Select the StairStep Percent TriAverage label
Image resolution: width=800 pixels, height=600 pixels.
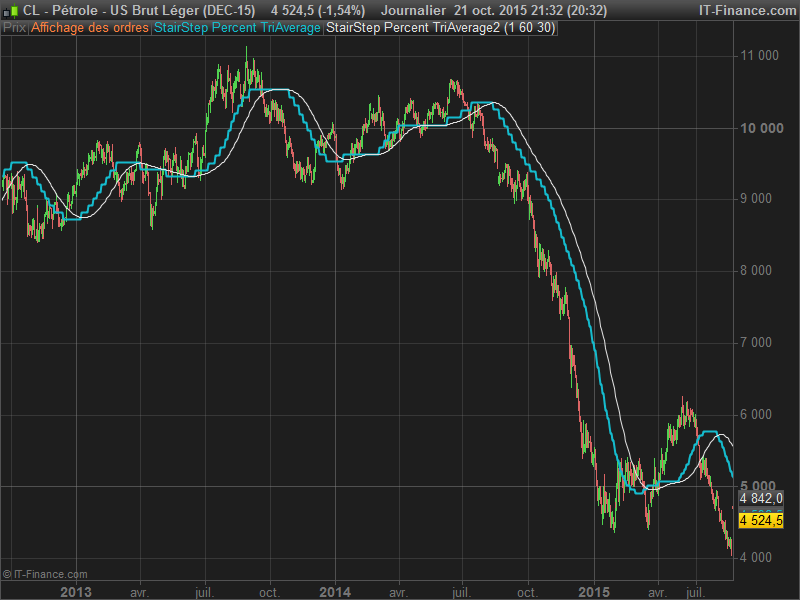(x=237, y=28)
